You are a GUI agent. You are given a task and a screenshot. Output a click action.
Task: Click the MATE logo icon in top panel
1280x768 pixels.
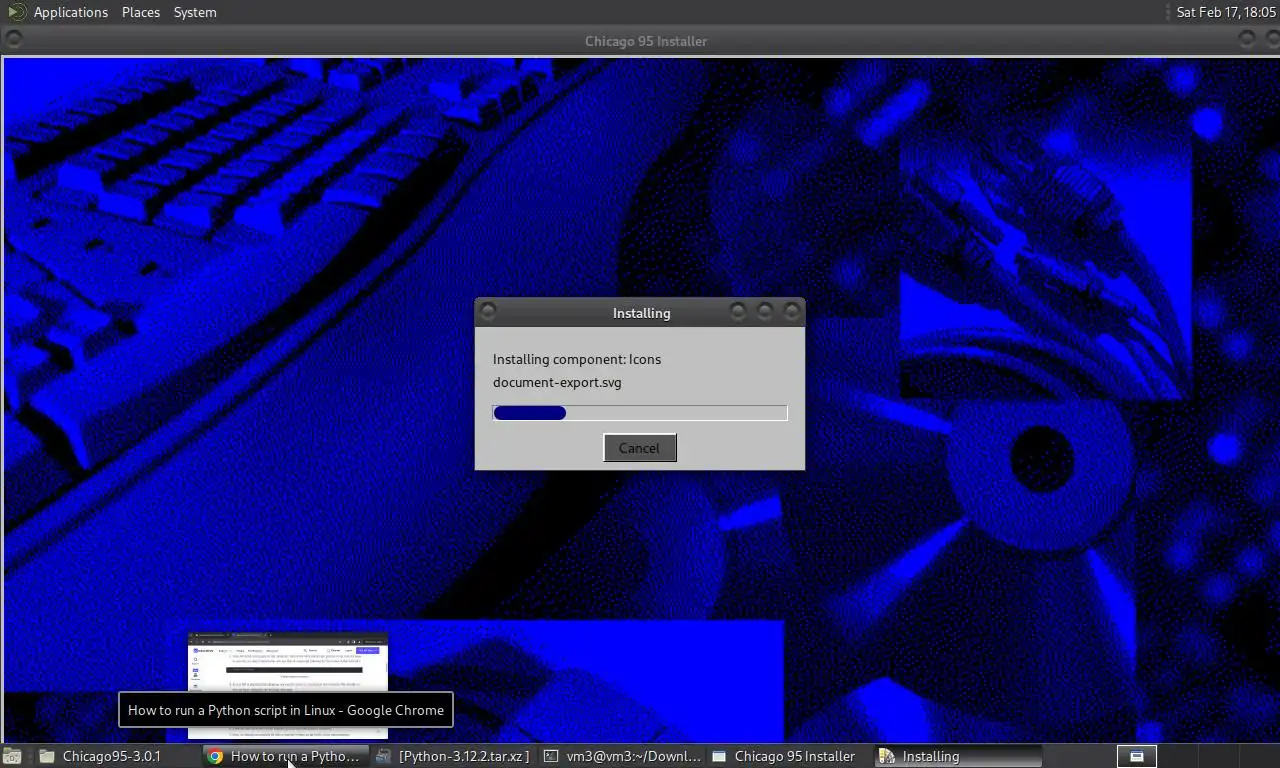coord(17,12)
